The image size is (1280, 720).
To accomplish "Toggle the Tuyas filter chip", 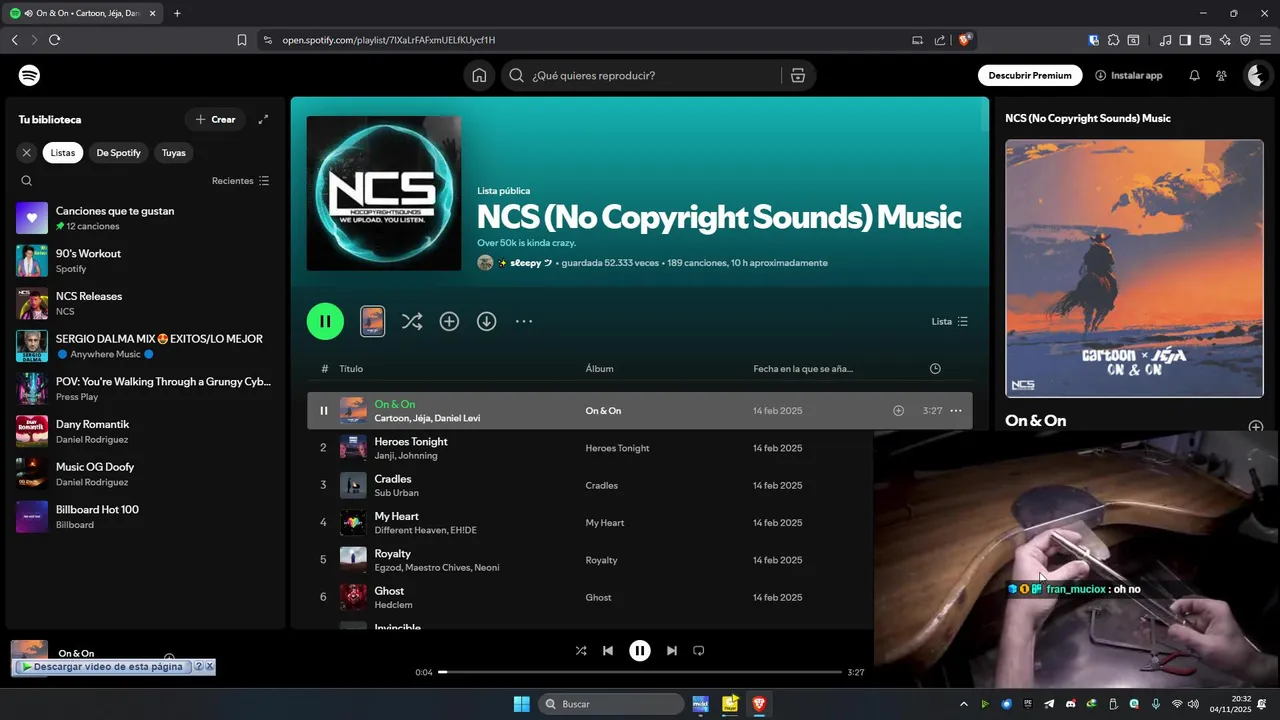I will pyautogui.click(x=174, y=153).
